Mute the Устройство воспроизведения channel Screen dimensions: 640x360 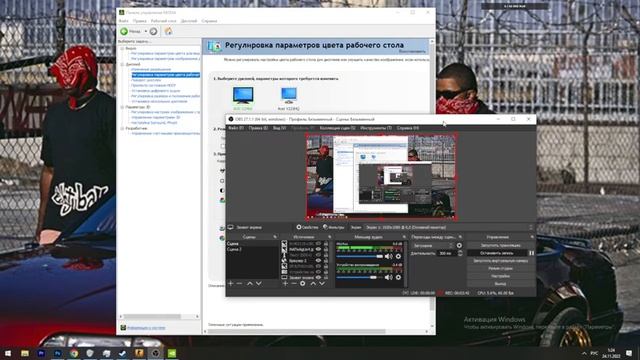click(389, 278)
